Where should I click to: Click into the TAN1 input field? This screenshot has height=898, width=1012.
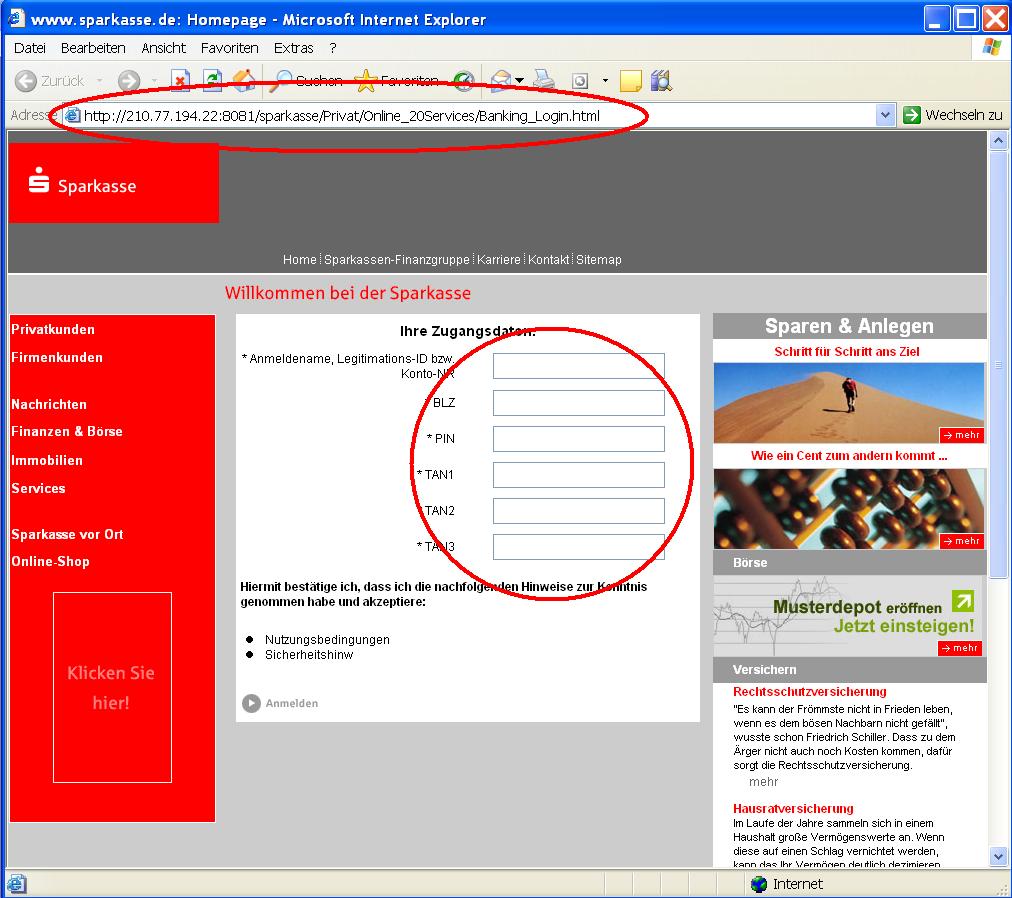579,475
